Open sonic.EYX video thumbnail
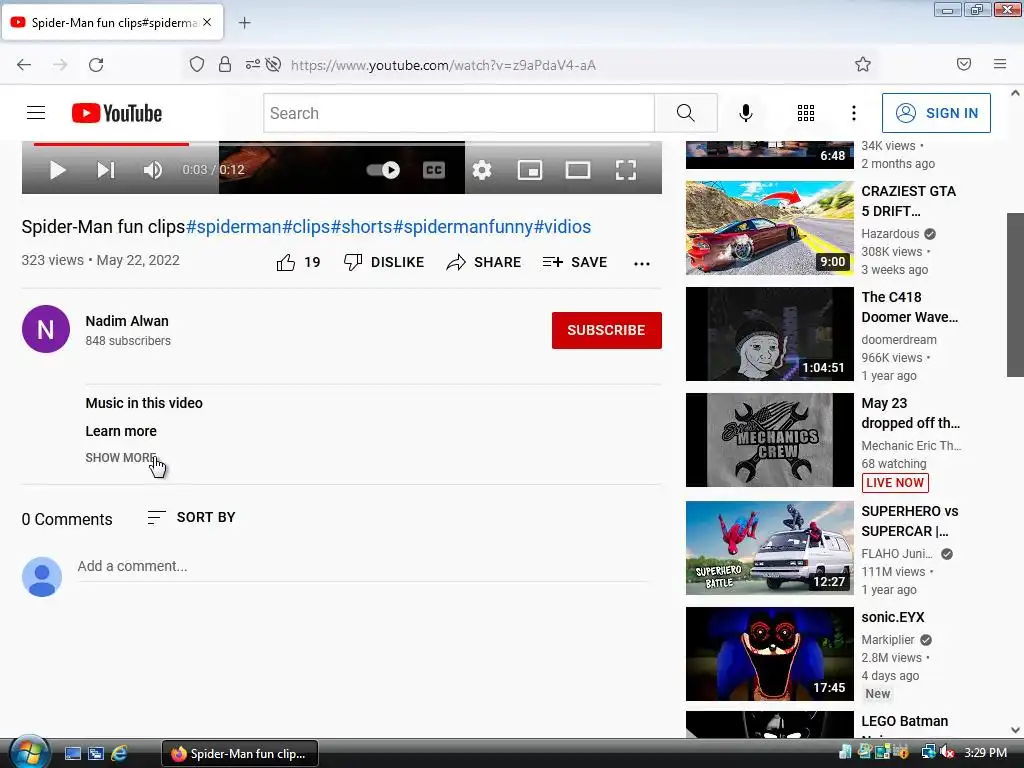This screenshot has height=768, width=1024. [x=769, y=654]
